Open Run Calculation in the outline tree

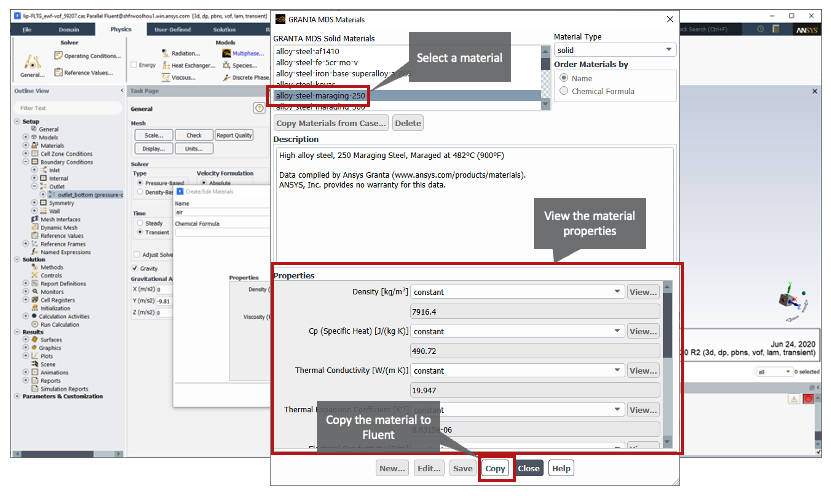pos(58,325)
